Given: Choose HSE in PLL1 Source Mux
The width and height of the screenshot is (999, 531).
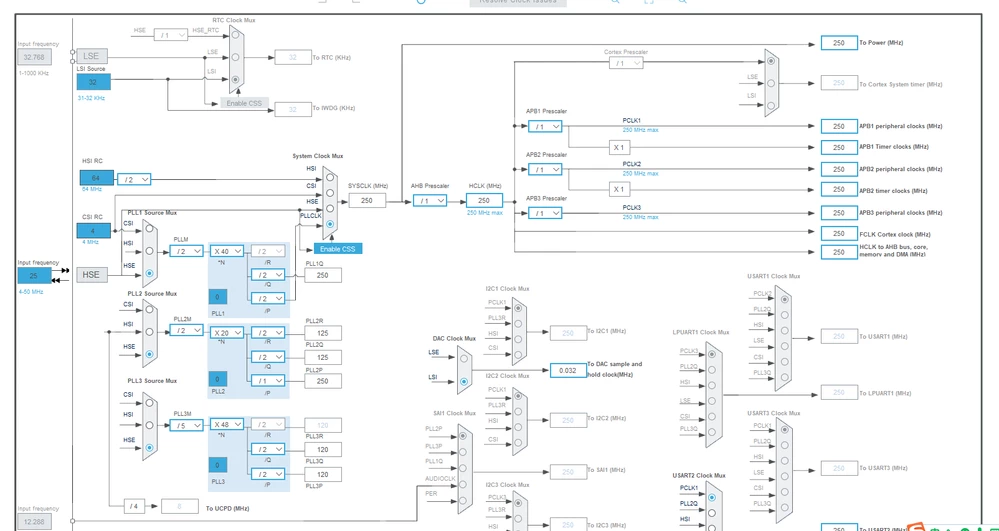Looking at the screenshot, I should 149,273.
